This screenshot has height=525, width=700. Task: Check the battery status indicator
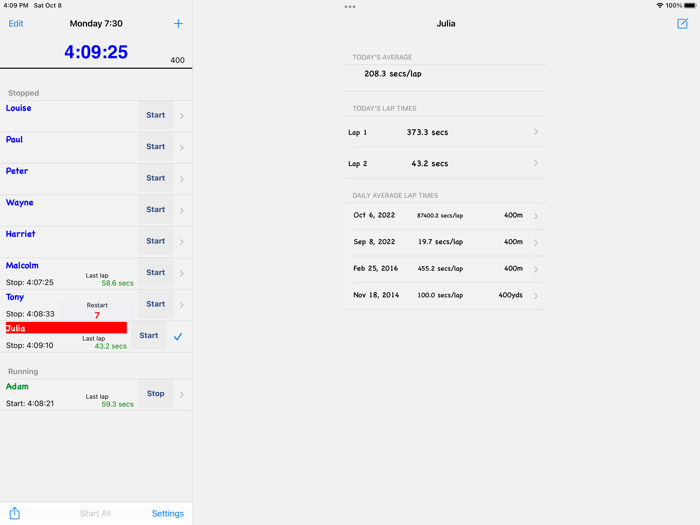pos(690,5)
